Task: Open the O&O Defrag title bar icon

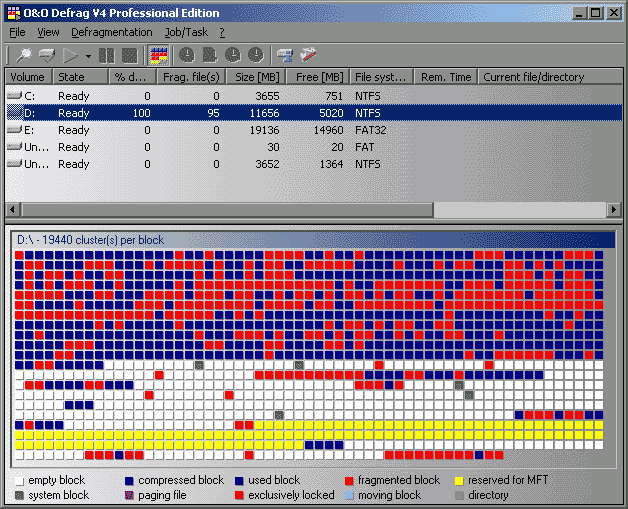Action: pyautogui.click(x=14, y=13)
